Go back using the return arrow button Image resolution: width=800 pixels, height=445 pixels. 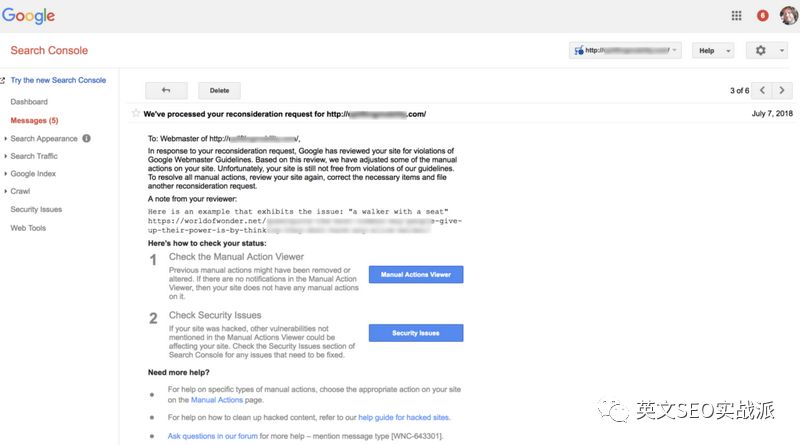[x=166, y=90]
